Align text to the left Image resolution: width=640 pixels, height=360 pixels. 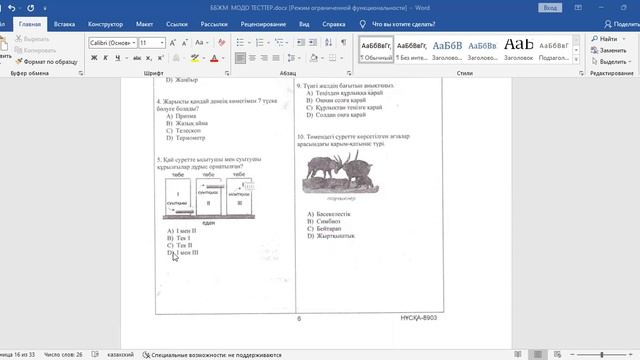coord(240,58)
